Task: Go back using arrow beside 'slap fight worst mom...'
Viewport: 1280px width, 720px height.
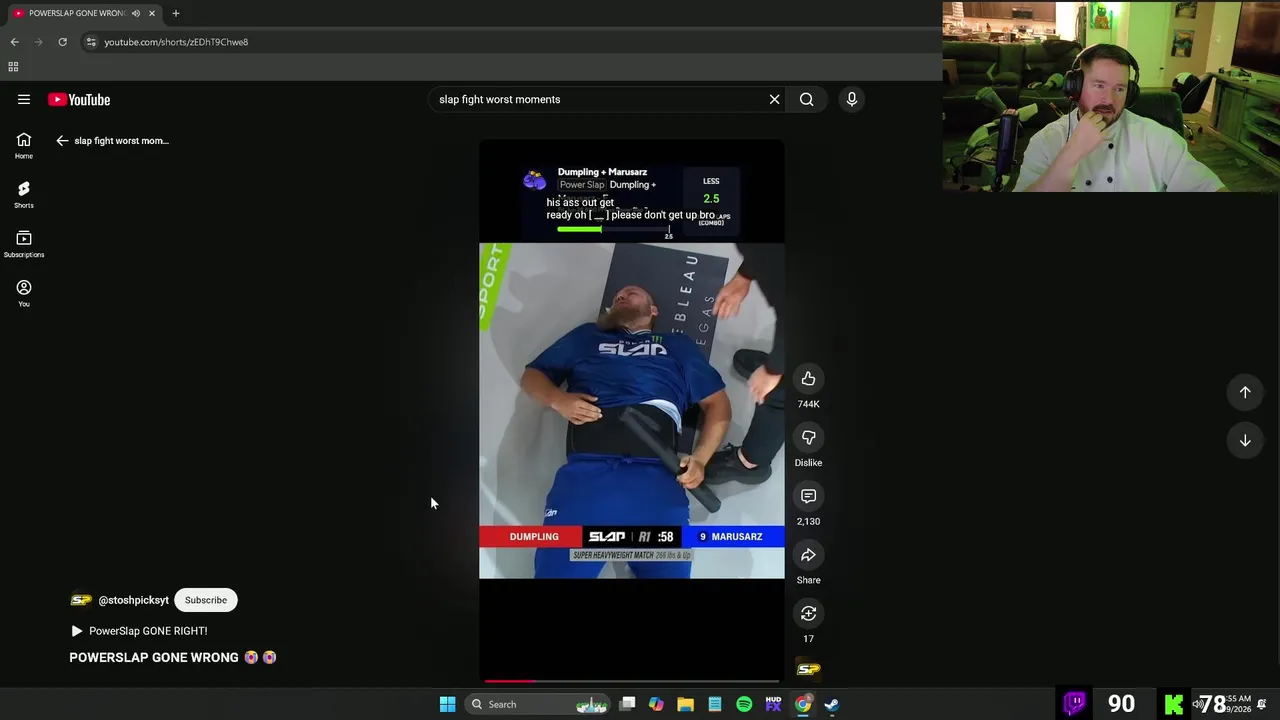Action: pyautogui.click(x=62, y=141)
